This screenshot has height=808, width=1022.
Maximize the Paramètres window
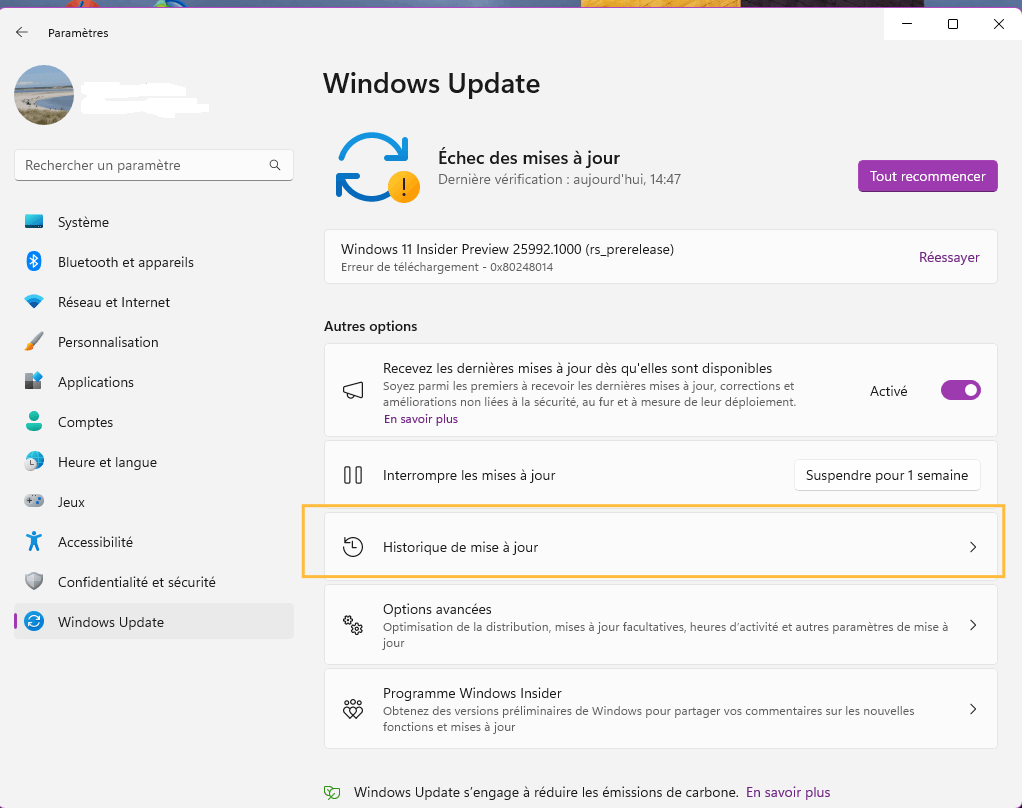tap(952, 24)
